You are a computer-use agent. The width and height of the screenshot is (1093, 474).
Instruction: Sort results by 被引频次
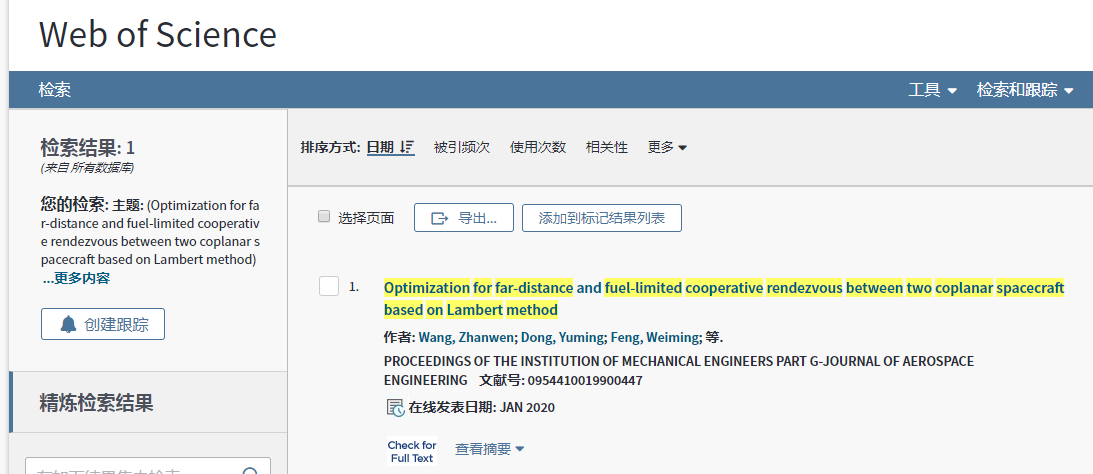tap(462, 147)
